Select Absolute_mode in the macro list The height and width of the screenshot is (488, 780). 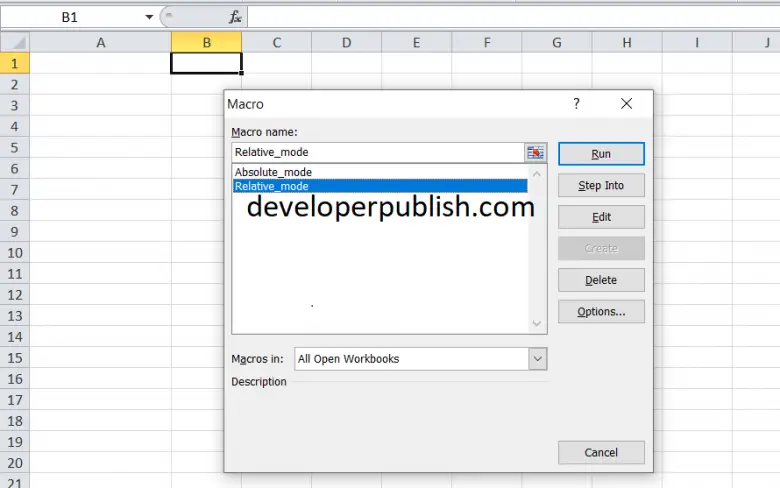click(273, 172)
